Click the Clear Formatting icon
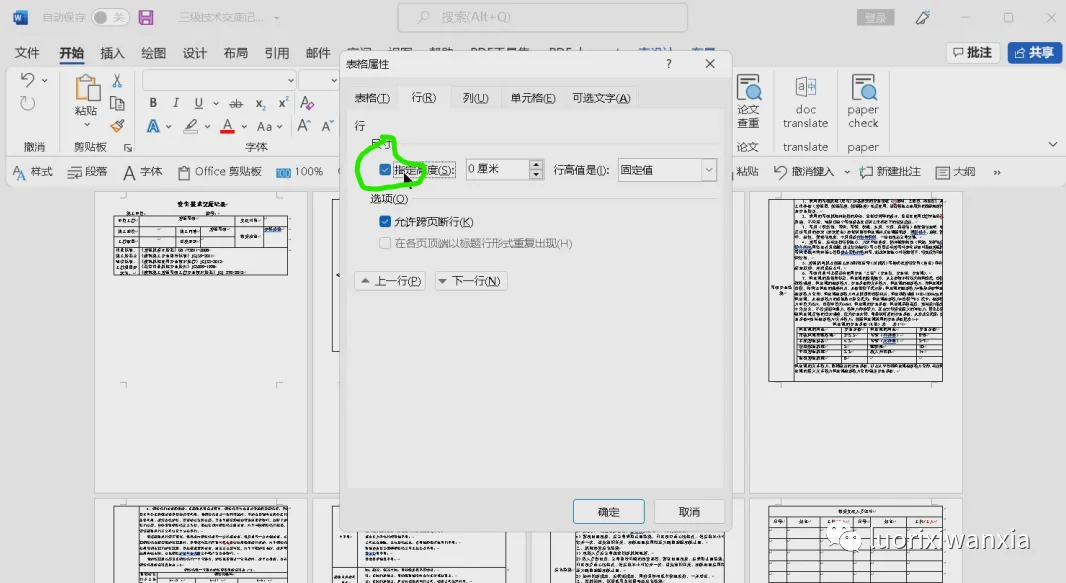The image size is (1066, 583). pyautogui.click(x=307, y=103)
